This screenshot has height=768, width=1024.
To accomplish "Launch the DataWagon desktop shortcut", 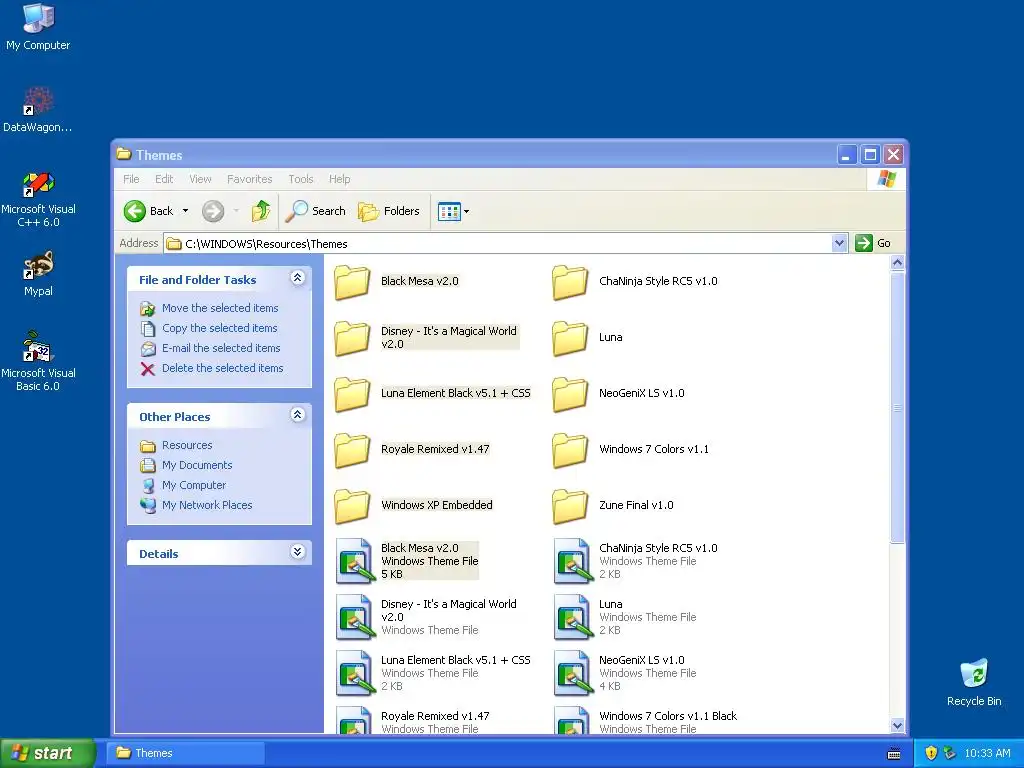I will pyautogui.click(x=38, y=109).
